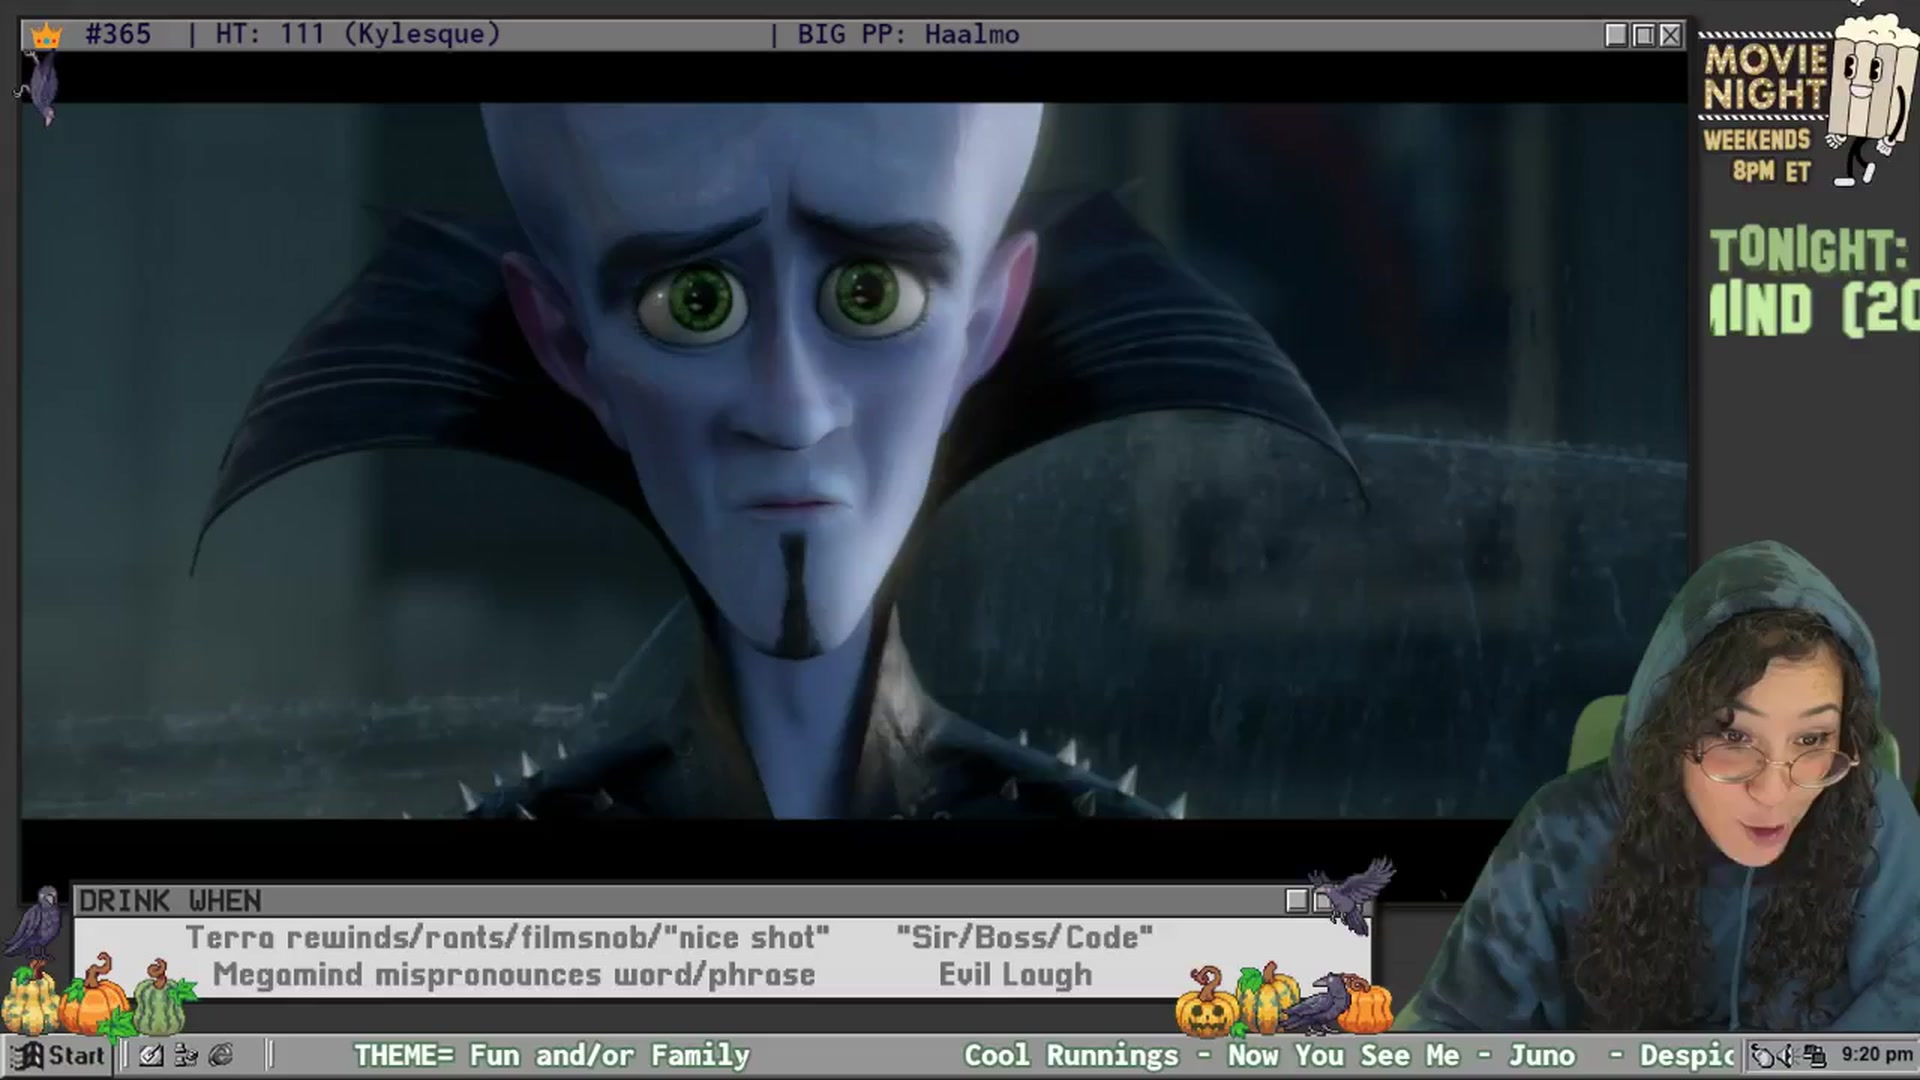Click the "TONIGHT:" heading
The width and height of the screenshot is (1920, 1080).
tap(1808, 249)
